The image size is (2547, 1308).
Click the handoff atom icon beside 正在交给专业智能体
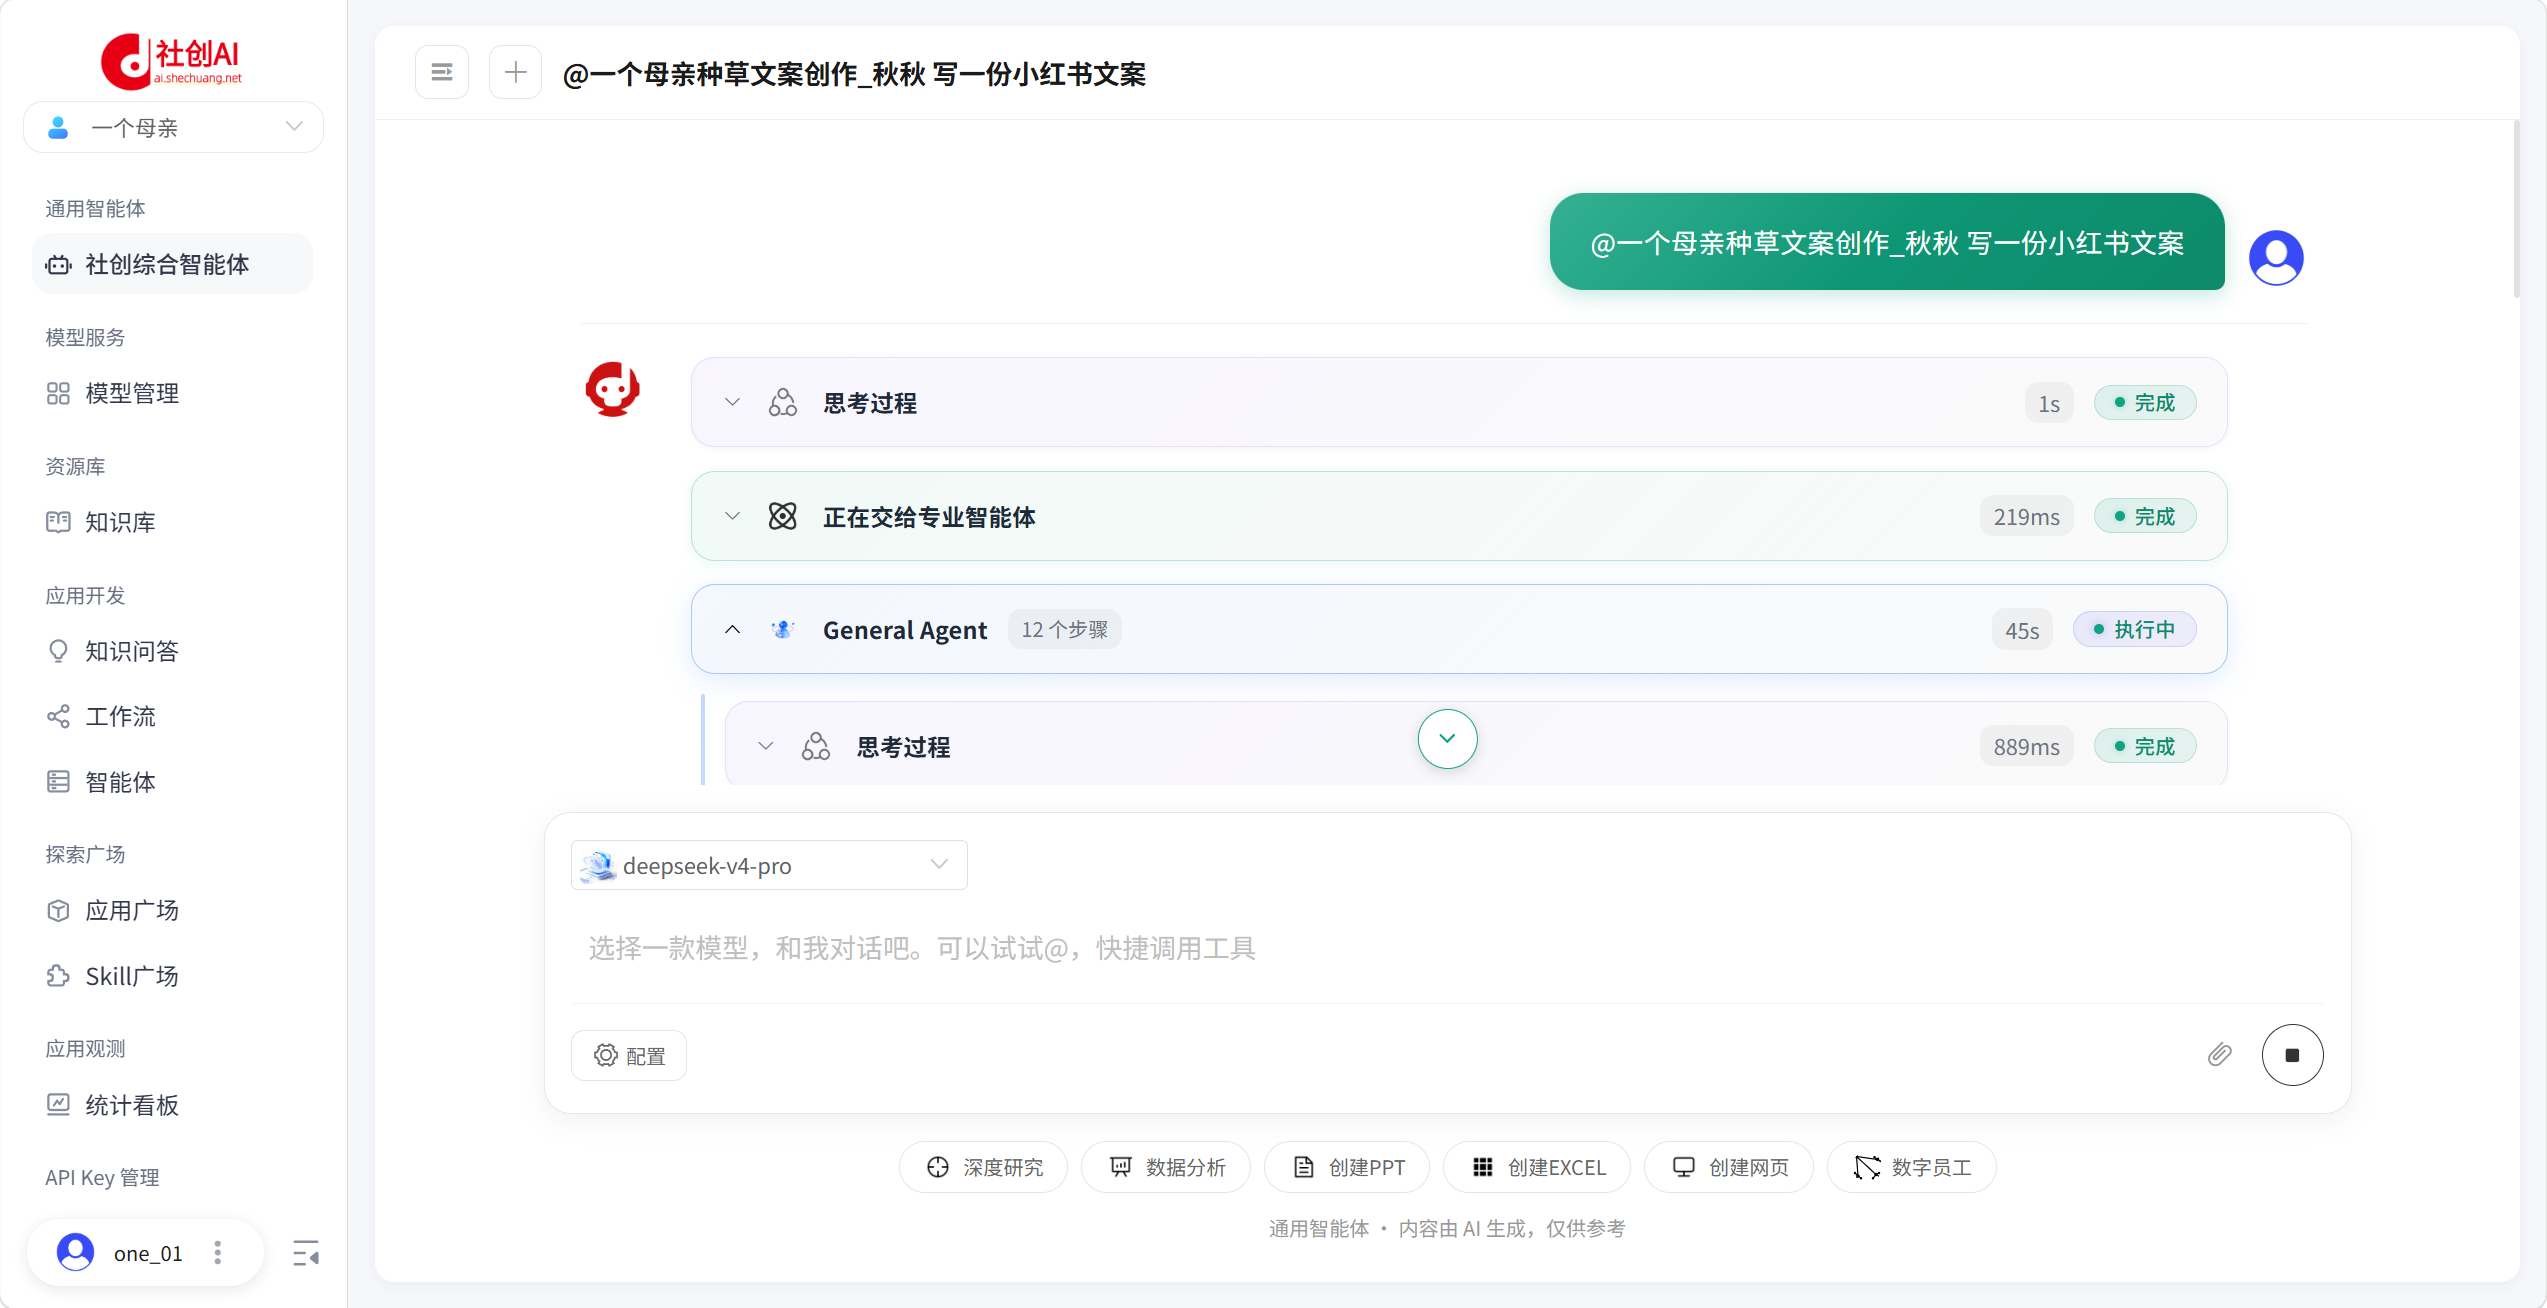783,516
